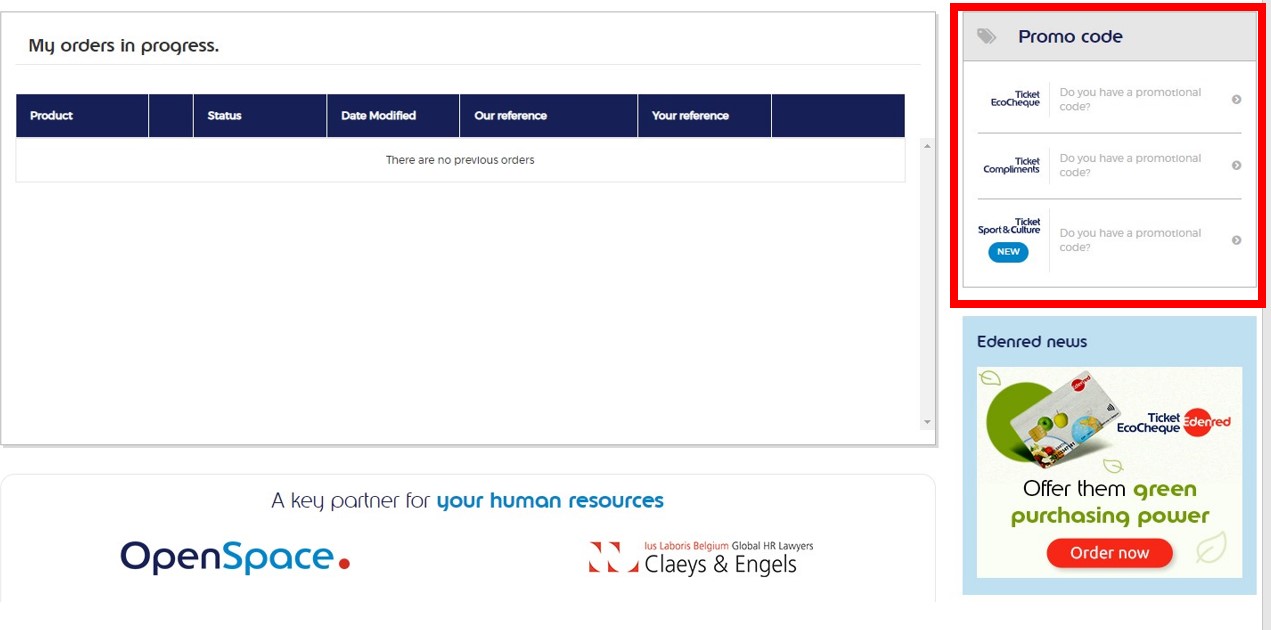The image size is (1271, 630).
Task: Open the arrow next to Ticket Compliments promo
Action: 1236,165
